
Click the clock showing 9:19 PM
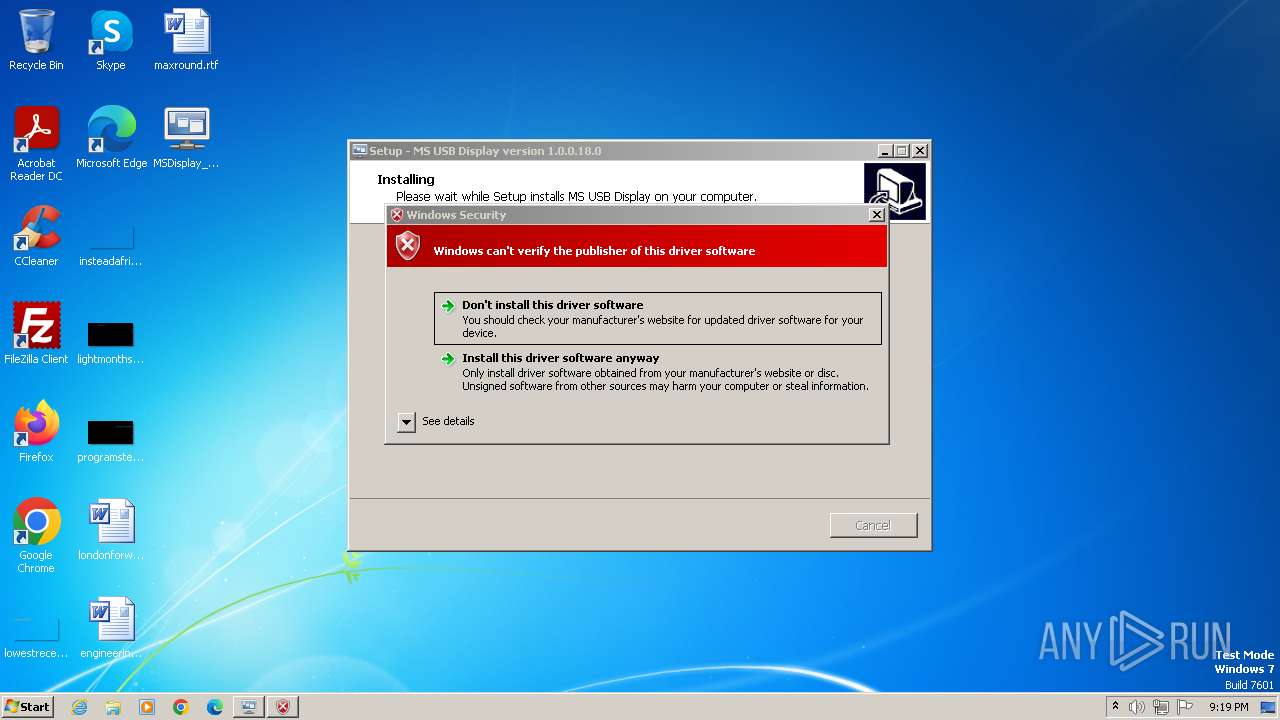pos(1228,707)
